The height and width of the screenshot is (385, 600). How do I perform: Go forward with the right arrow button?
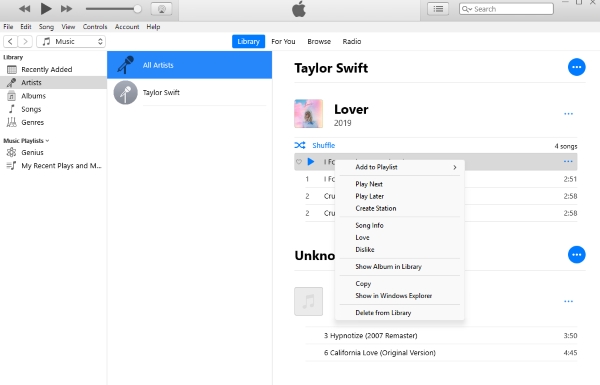[x=25, y=41]
